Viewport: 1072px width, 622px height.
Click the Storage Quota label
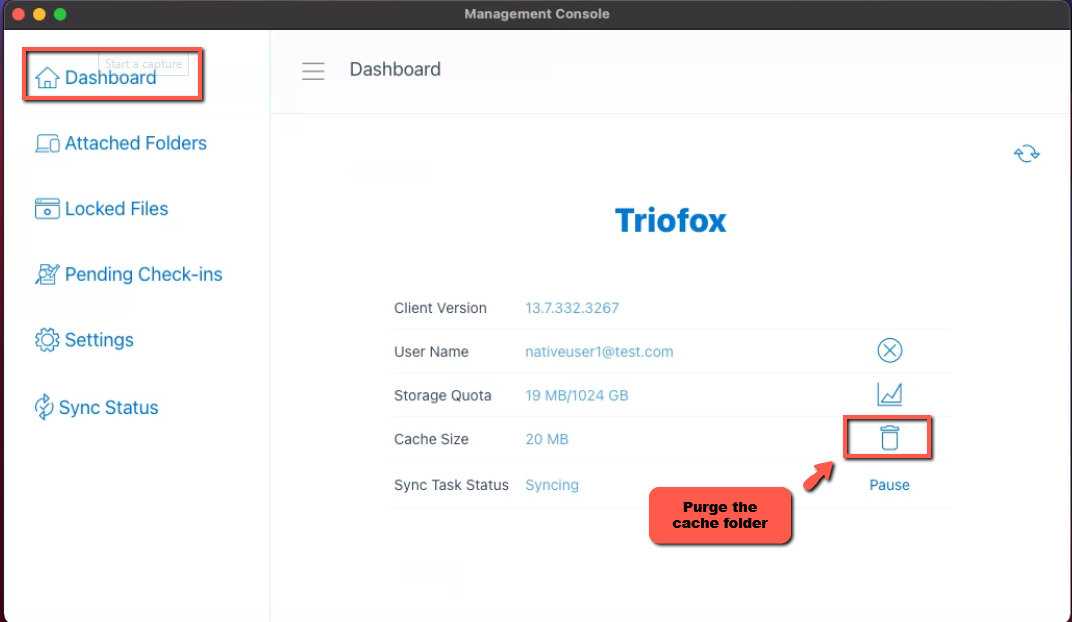[442, 395]
